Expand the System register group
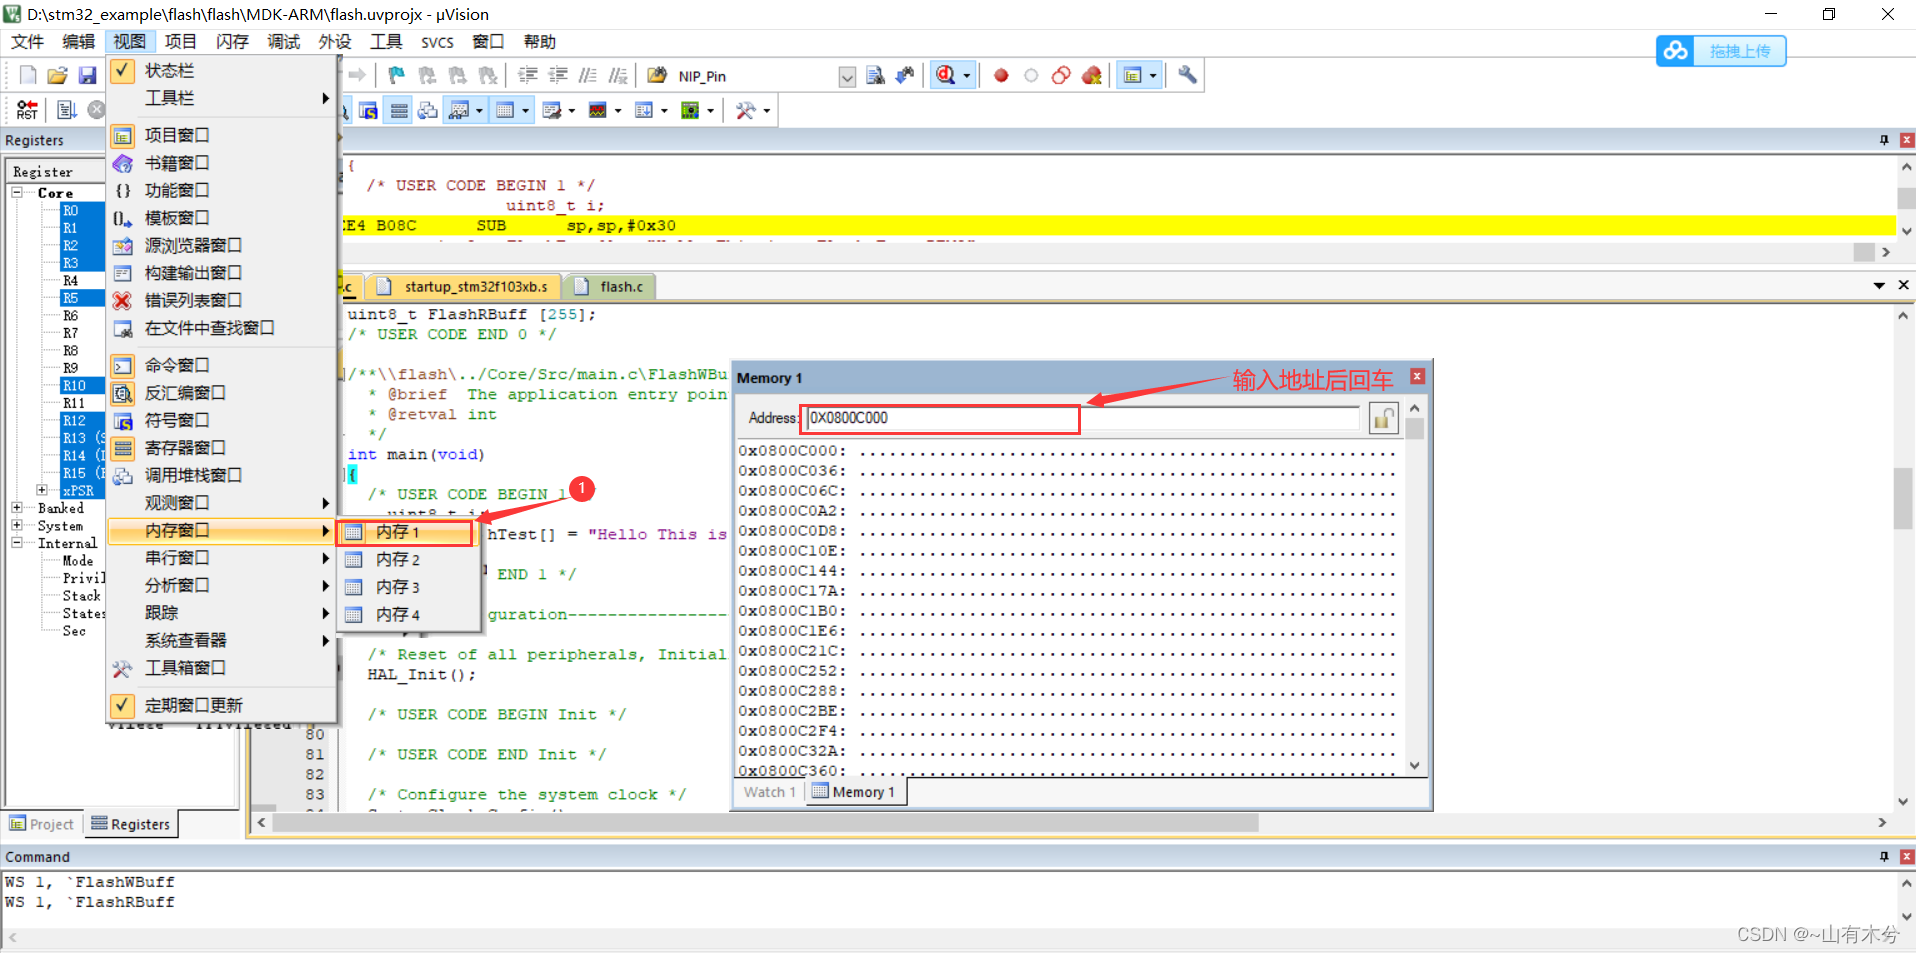 [17, 525]
